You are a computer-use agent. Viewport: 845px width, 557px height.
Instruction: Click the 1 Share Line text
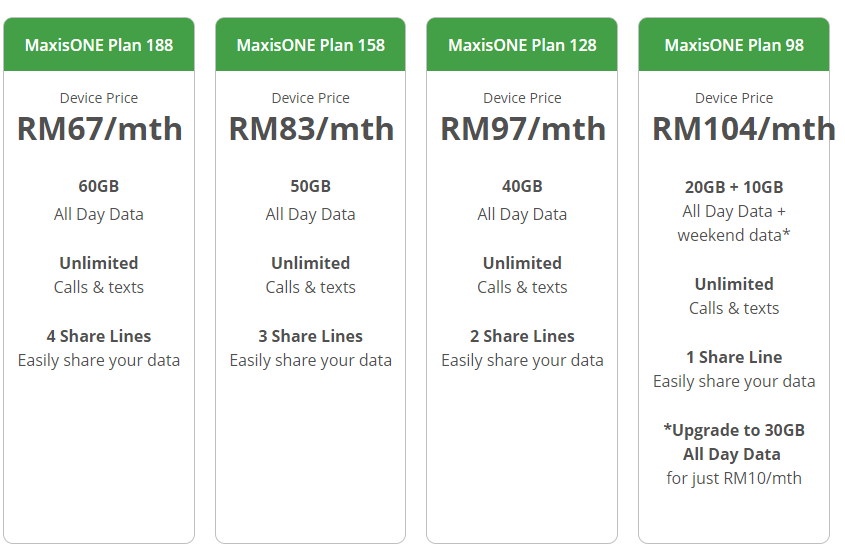tap(734, 357)
